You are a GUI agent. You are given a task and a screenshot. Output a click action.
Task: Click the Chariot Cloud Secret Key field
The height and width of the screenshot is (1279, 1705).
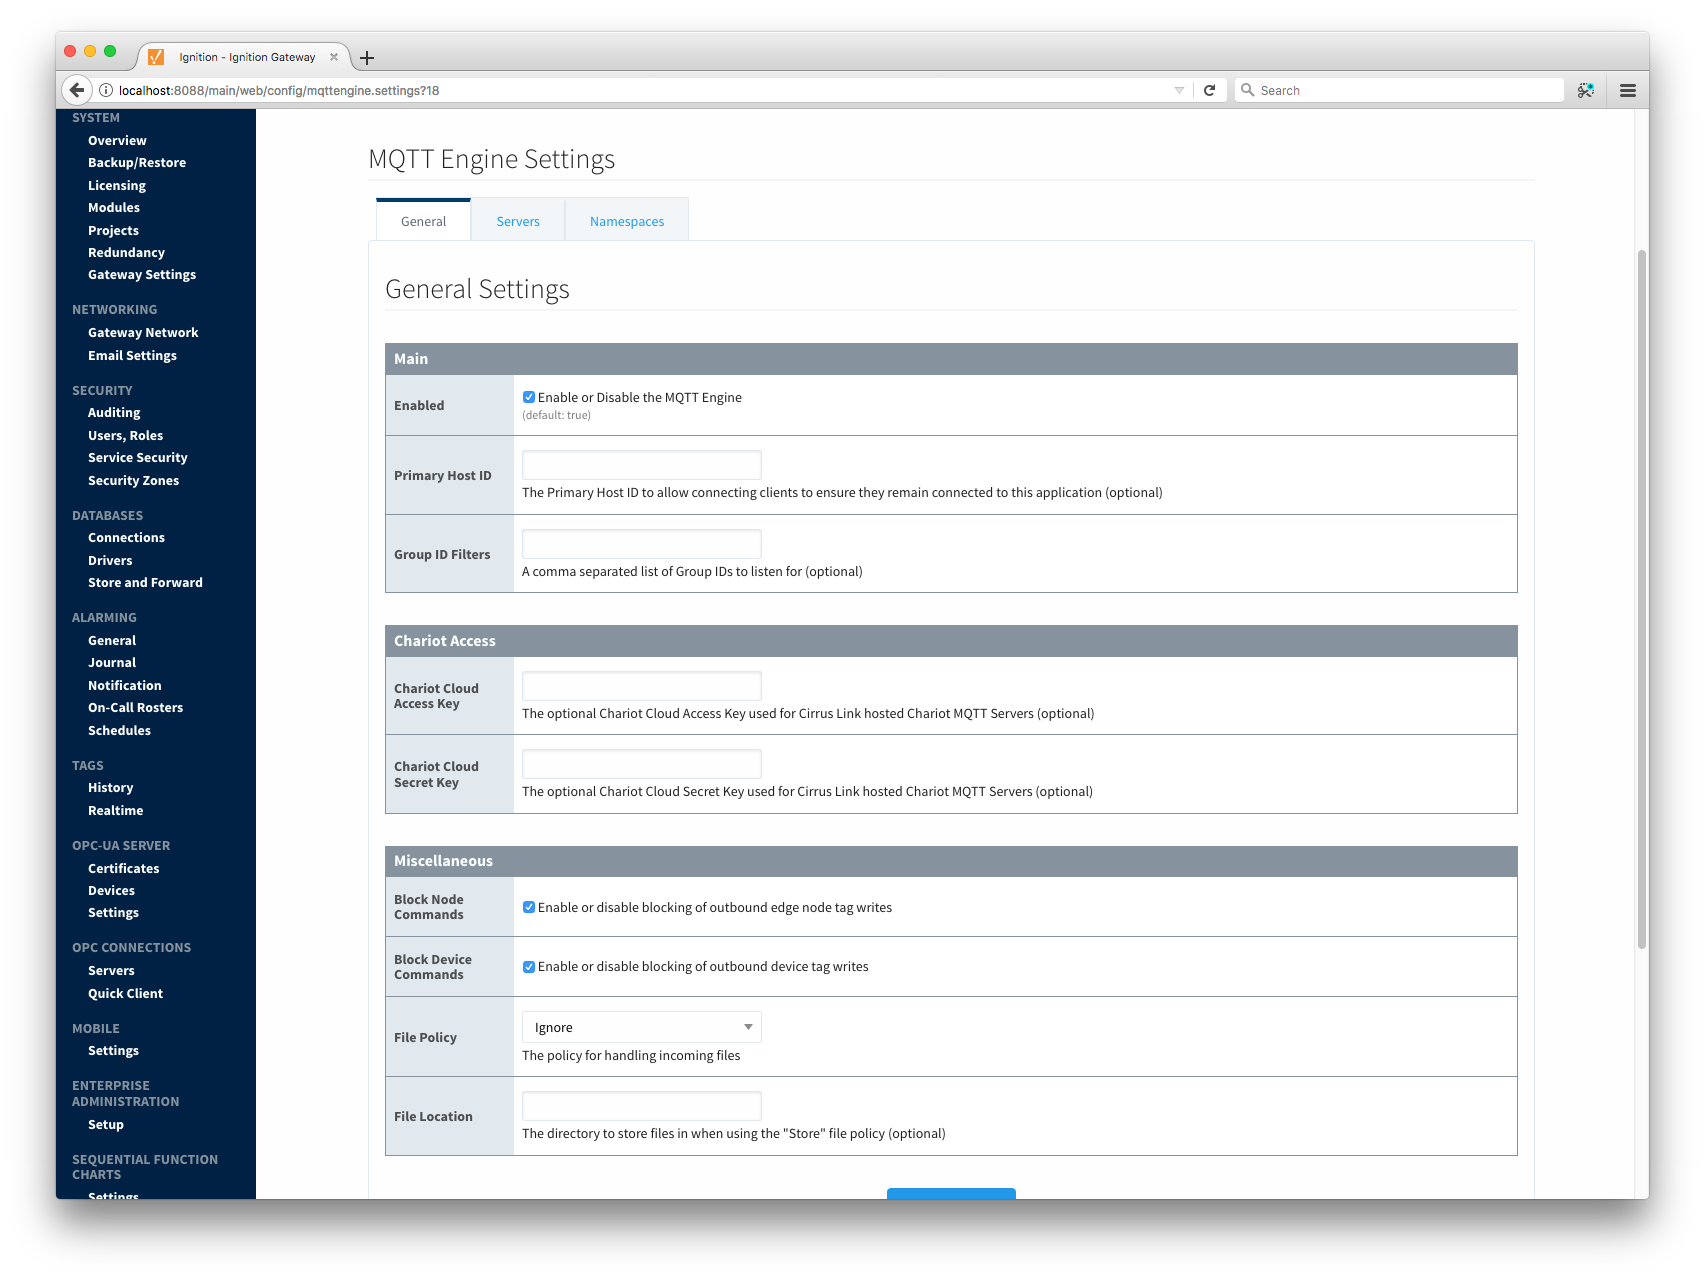[642, 764]
